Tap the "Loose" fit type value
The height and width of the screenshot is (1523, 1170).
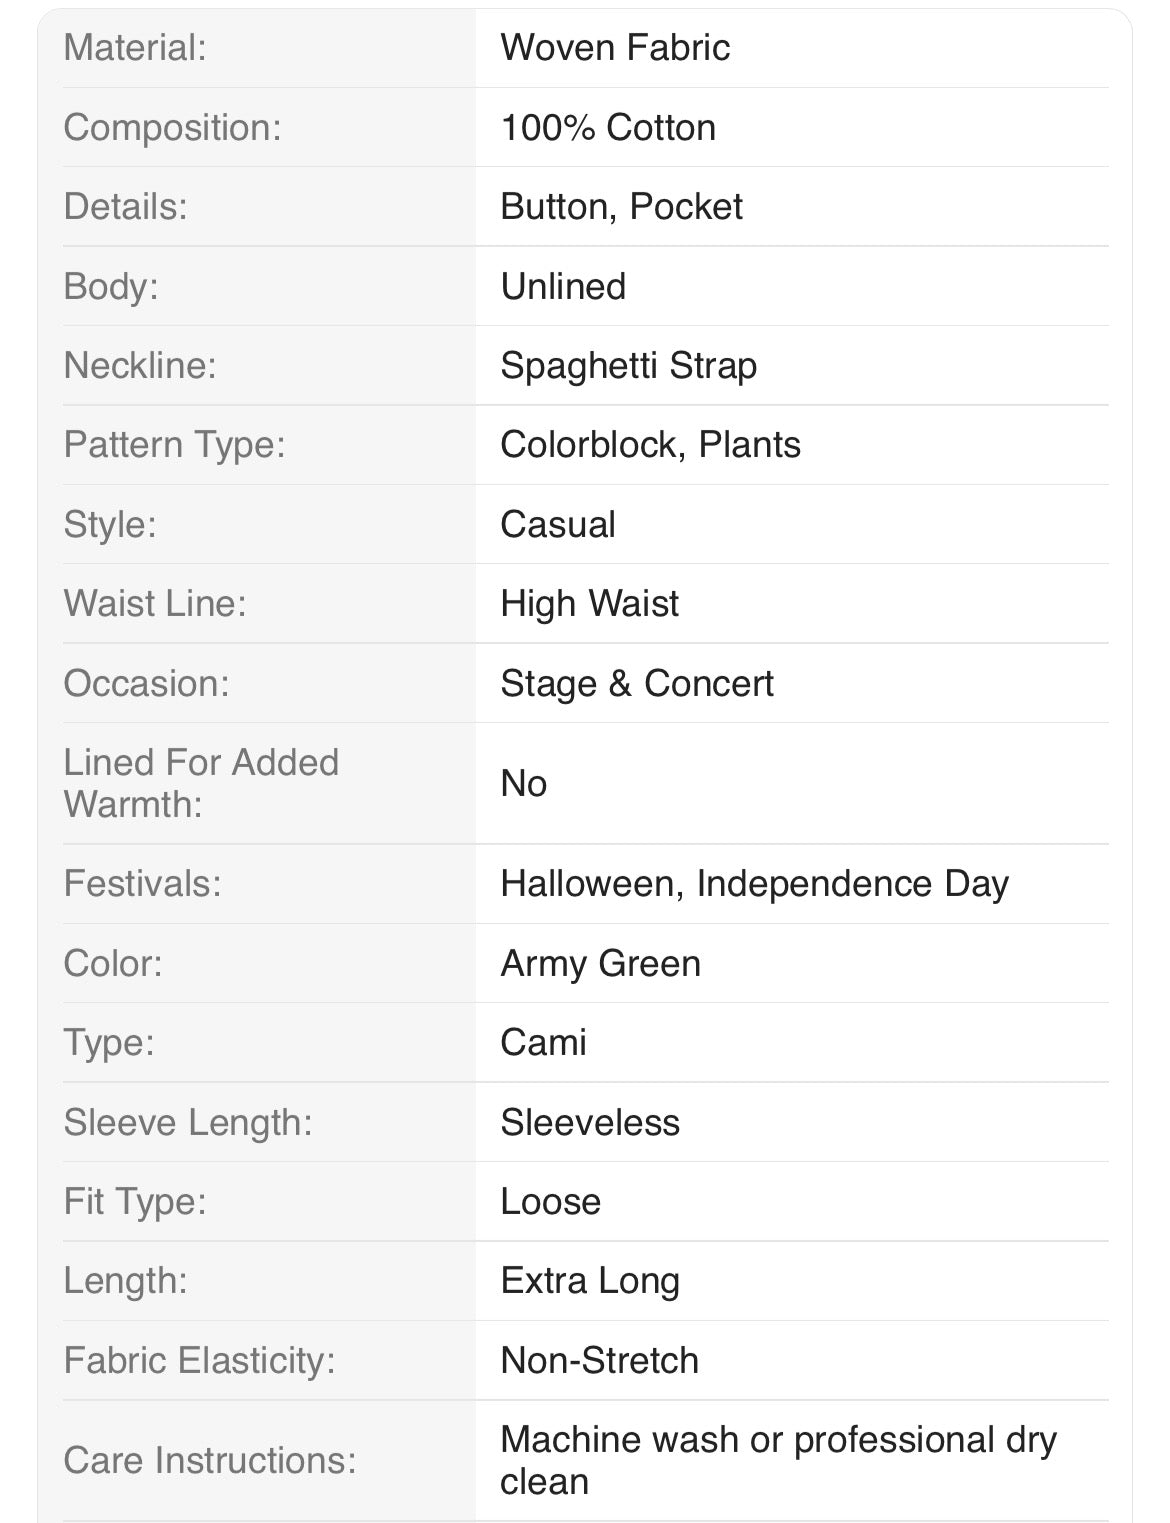click(x=550, y=1201)
